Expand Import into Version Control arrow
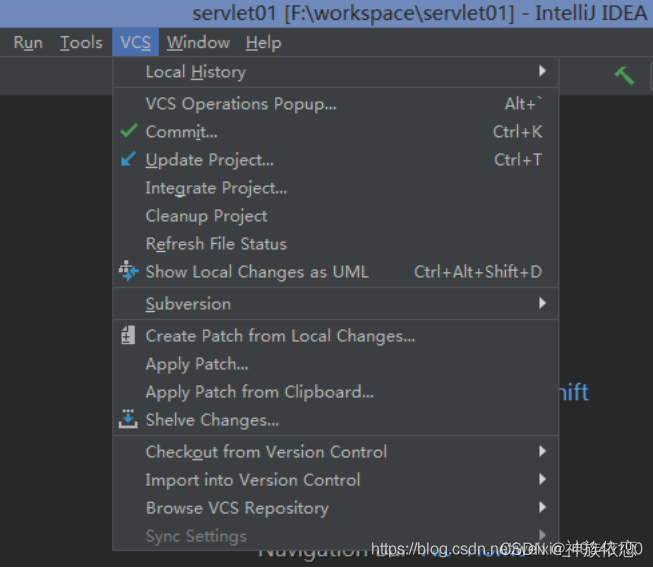 (x=542, y=479)
